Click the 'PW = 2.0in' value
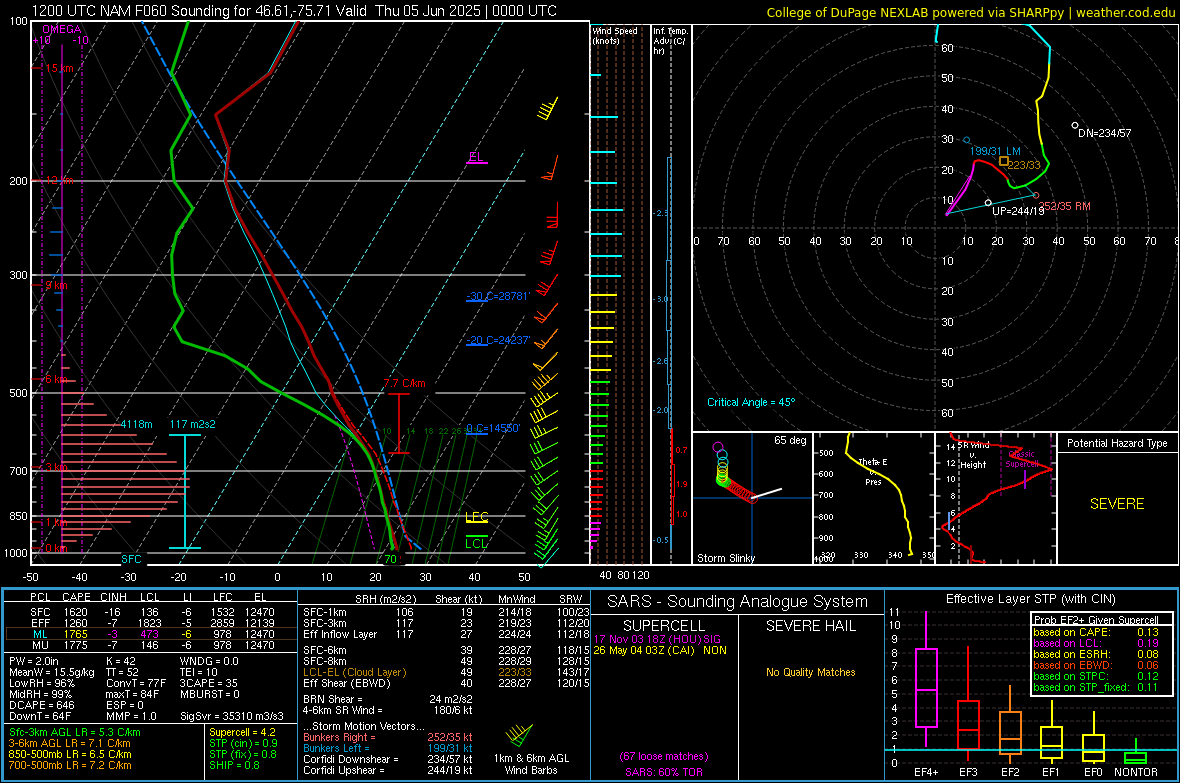Screen dimensions: 1180x783 (x=34, y=662)
